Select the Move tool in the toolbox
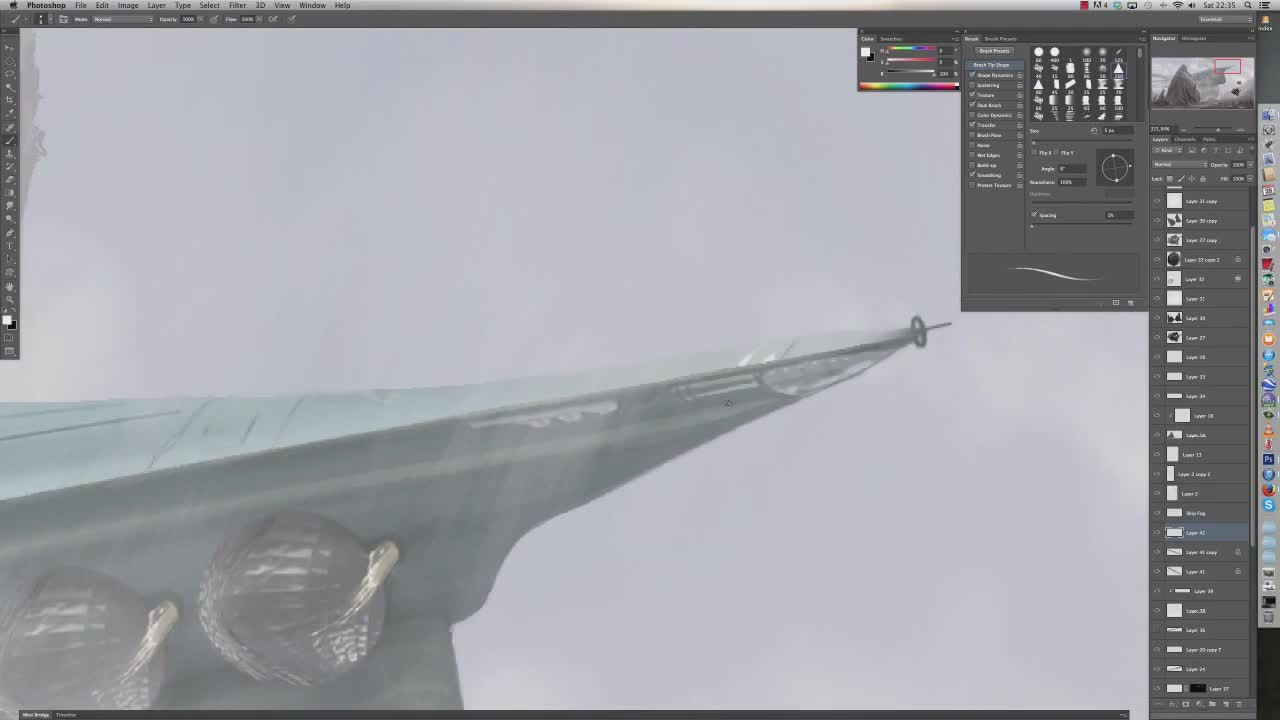 pyautogui.click(x=10, y=48)
